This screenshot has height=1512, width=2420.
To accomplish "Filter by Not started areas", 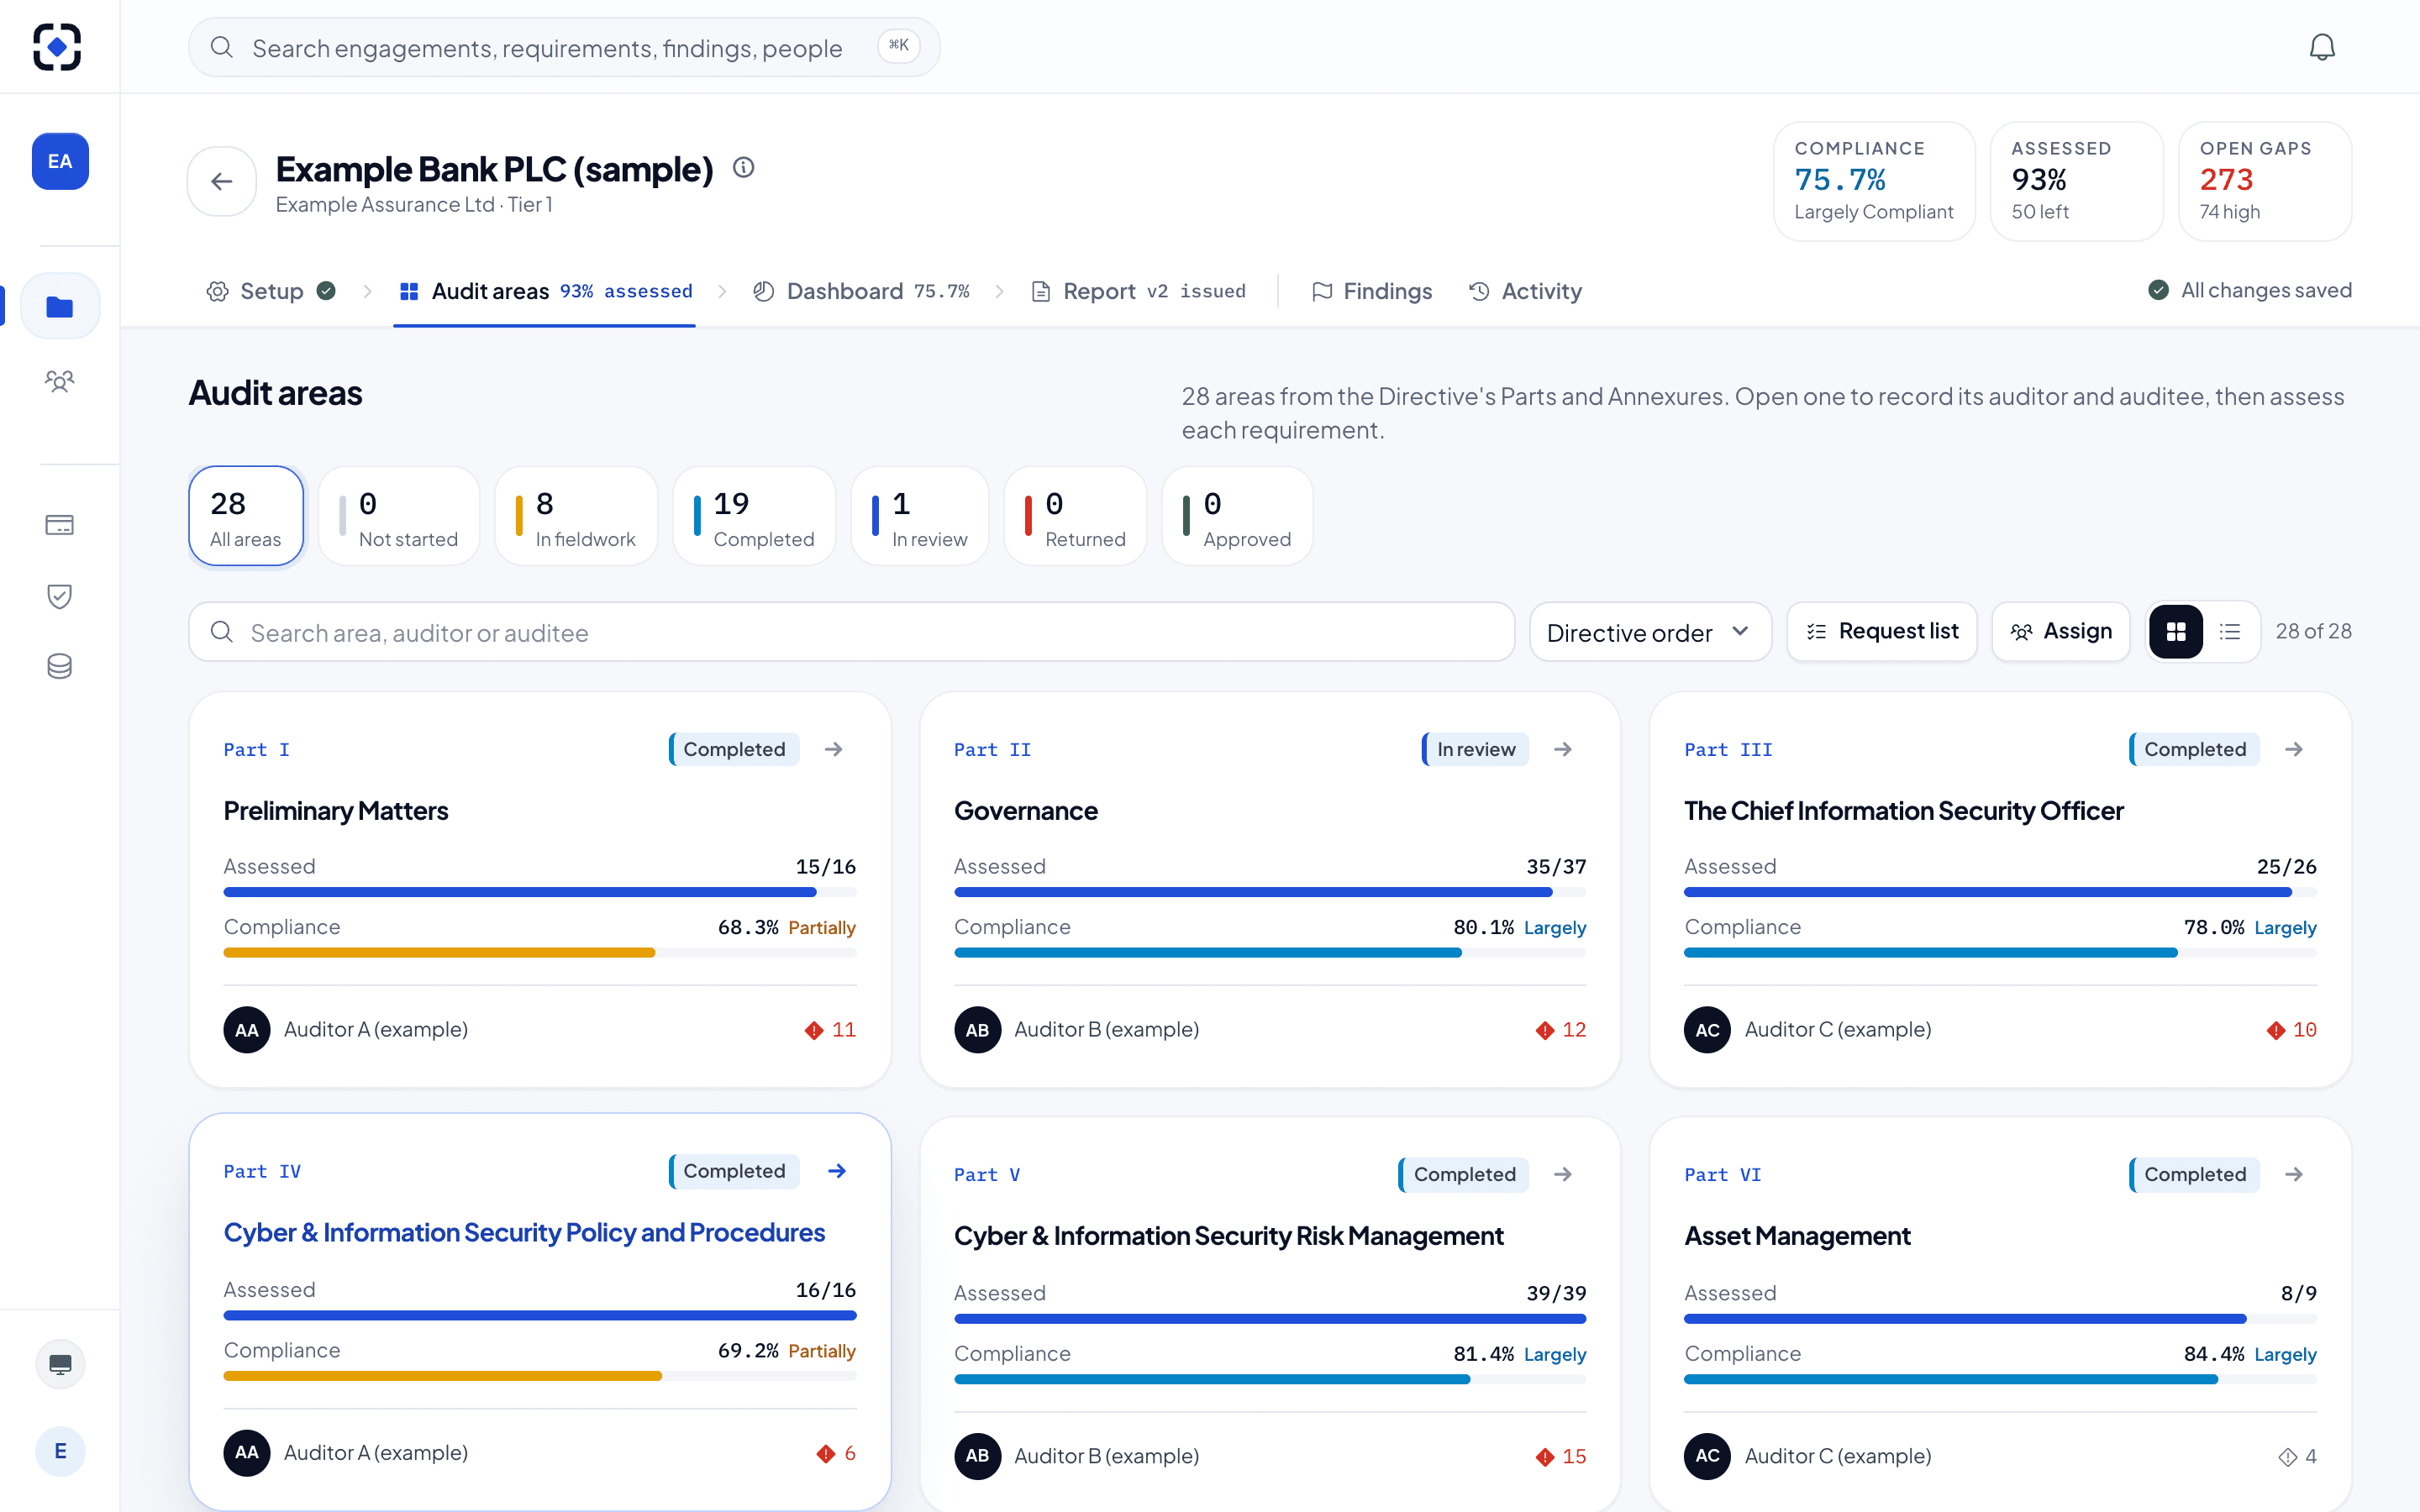I will coord(399,516).
